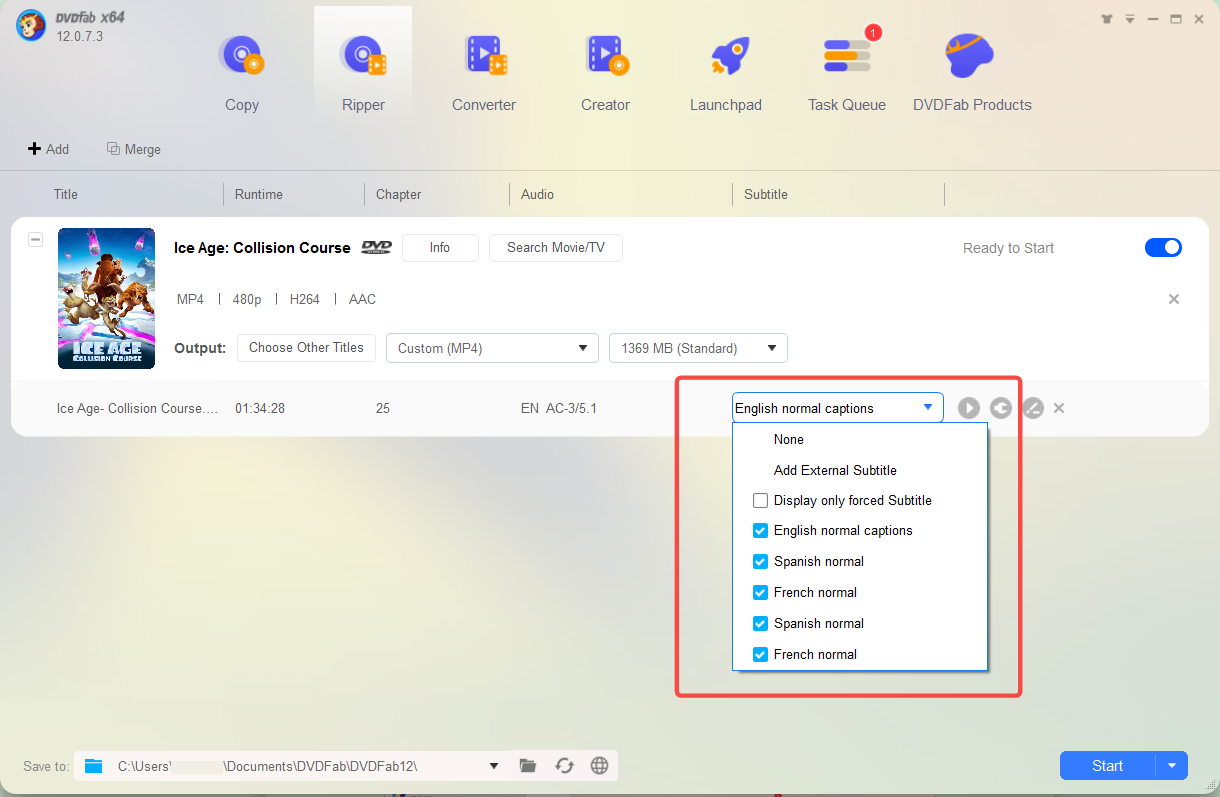1220x797 pixels.
Task: Click the DVDFab monkey logo
Action: click(30, 27)
